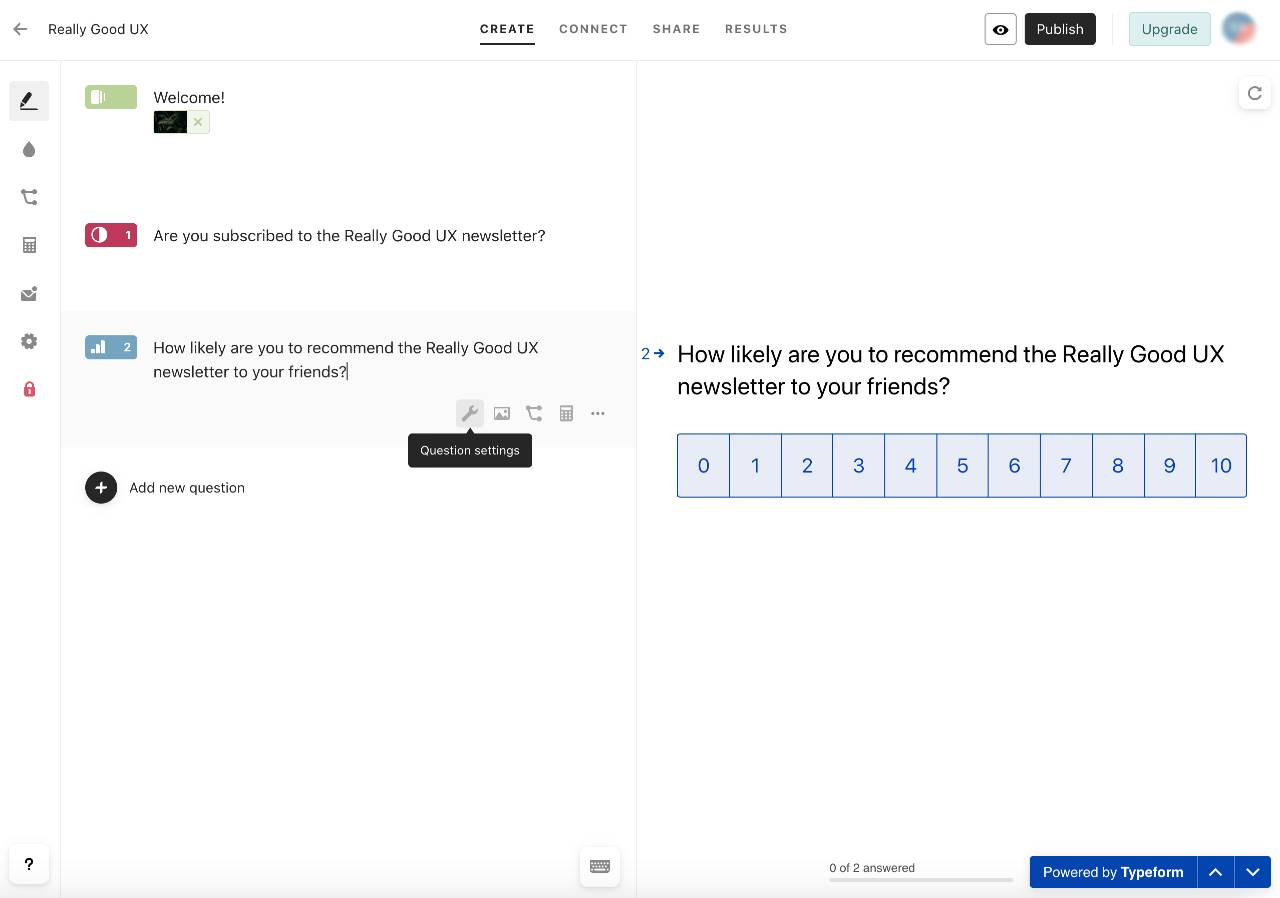The height and width of the screenshot is (898, 1280).
Task: Select rating 2 on the opinion scale
Action: tap(807, 465)
